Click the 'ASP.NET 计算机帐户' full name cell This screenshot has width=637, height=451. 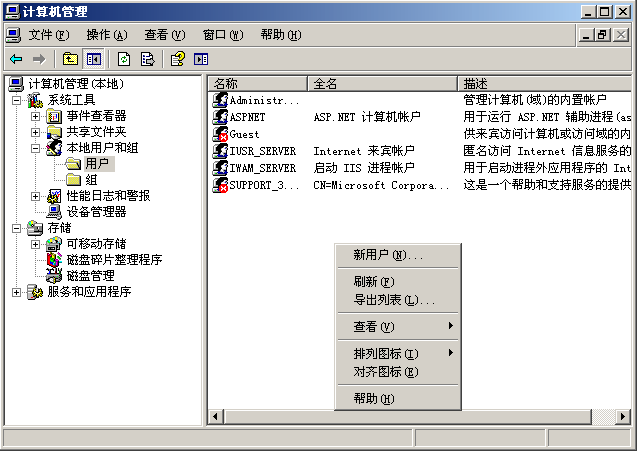(x=367, y=117)
